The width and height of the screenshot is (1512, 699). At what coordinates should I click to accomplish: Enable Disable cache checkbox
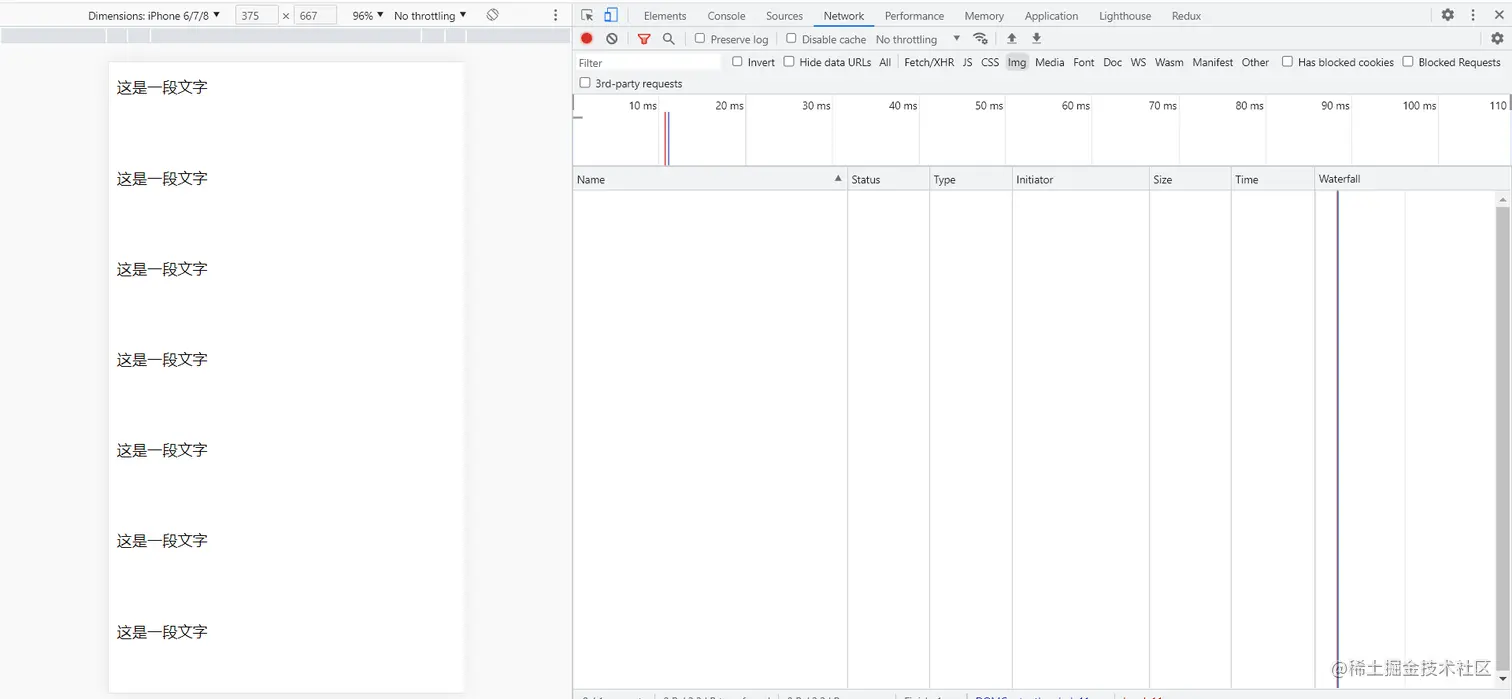[x=791, y=39]
